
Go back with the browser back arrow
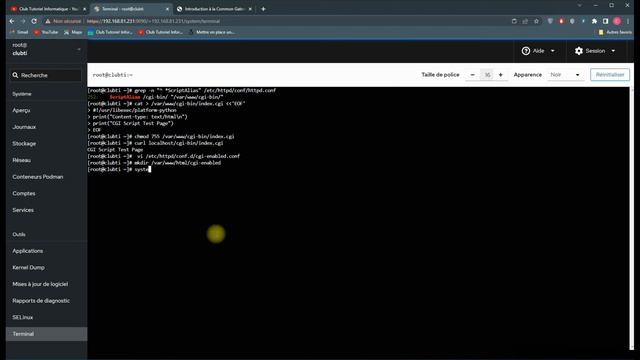click(12, 21)
